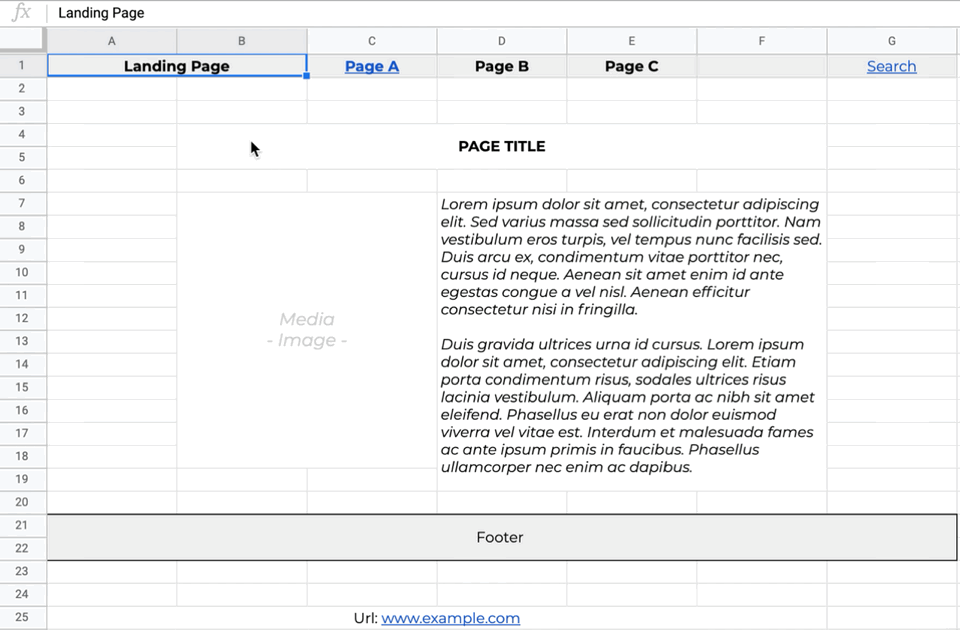The image size is (960, 630).
Task: Select column F header
Action: [x=762, y=41]
